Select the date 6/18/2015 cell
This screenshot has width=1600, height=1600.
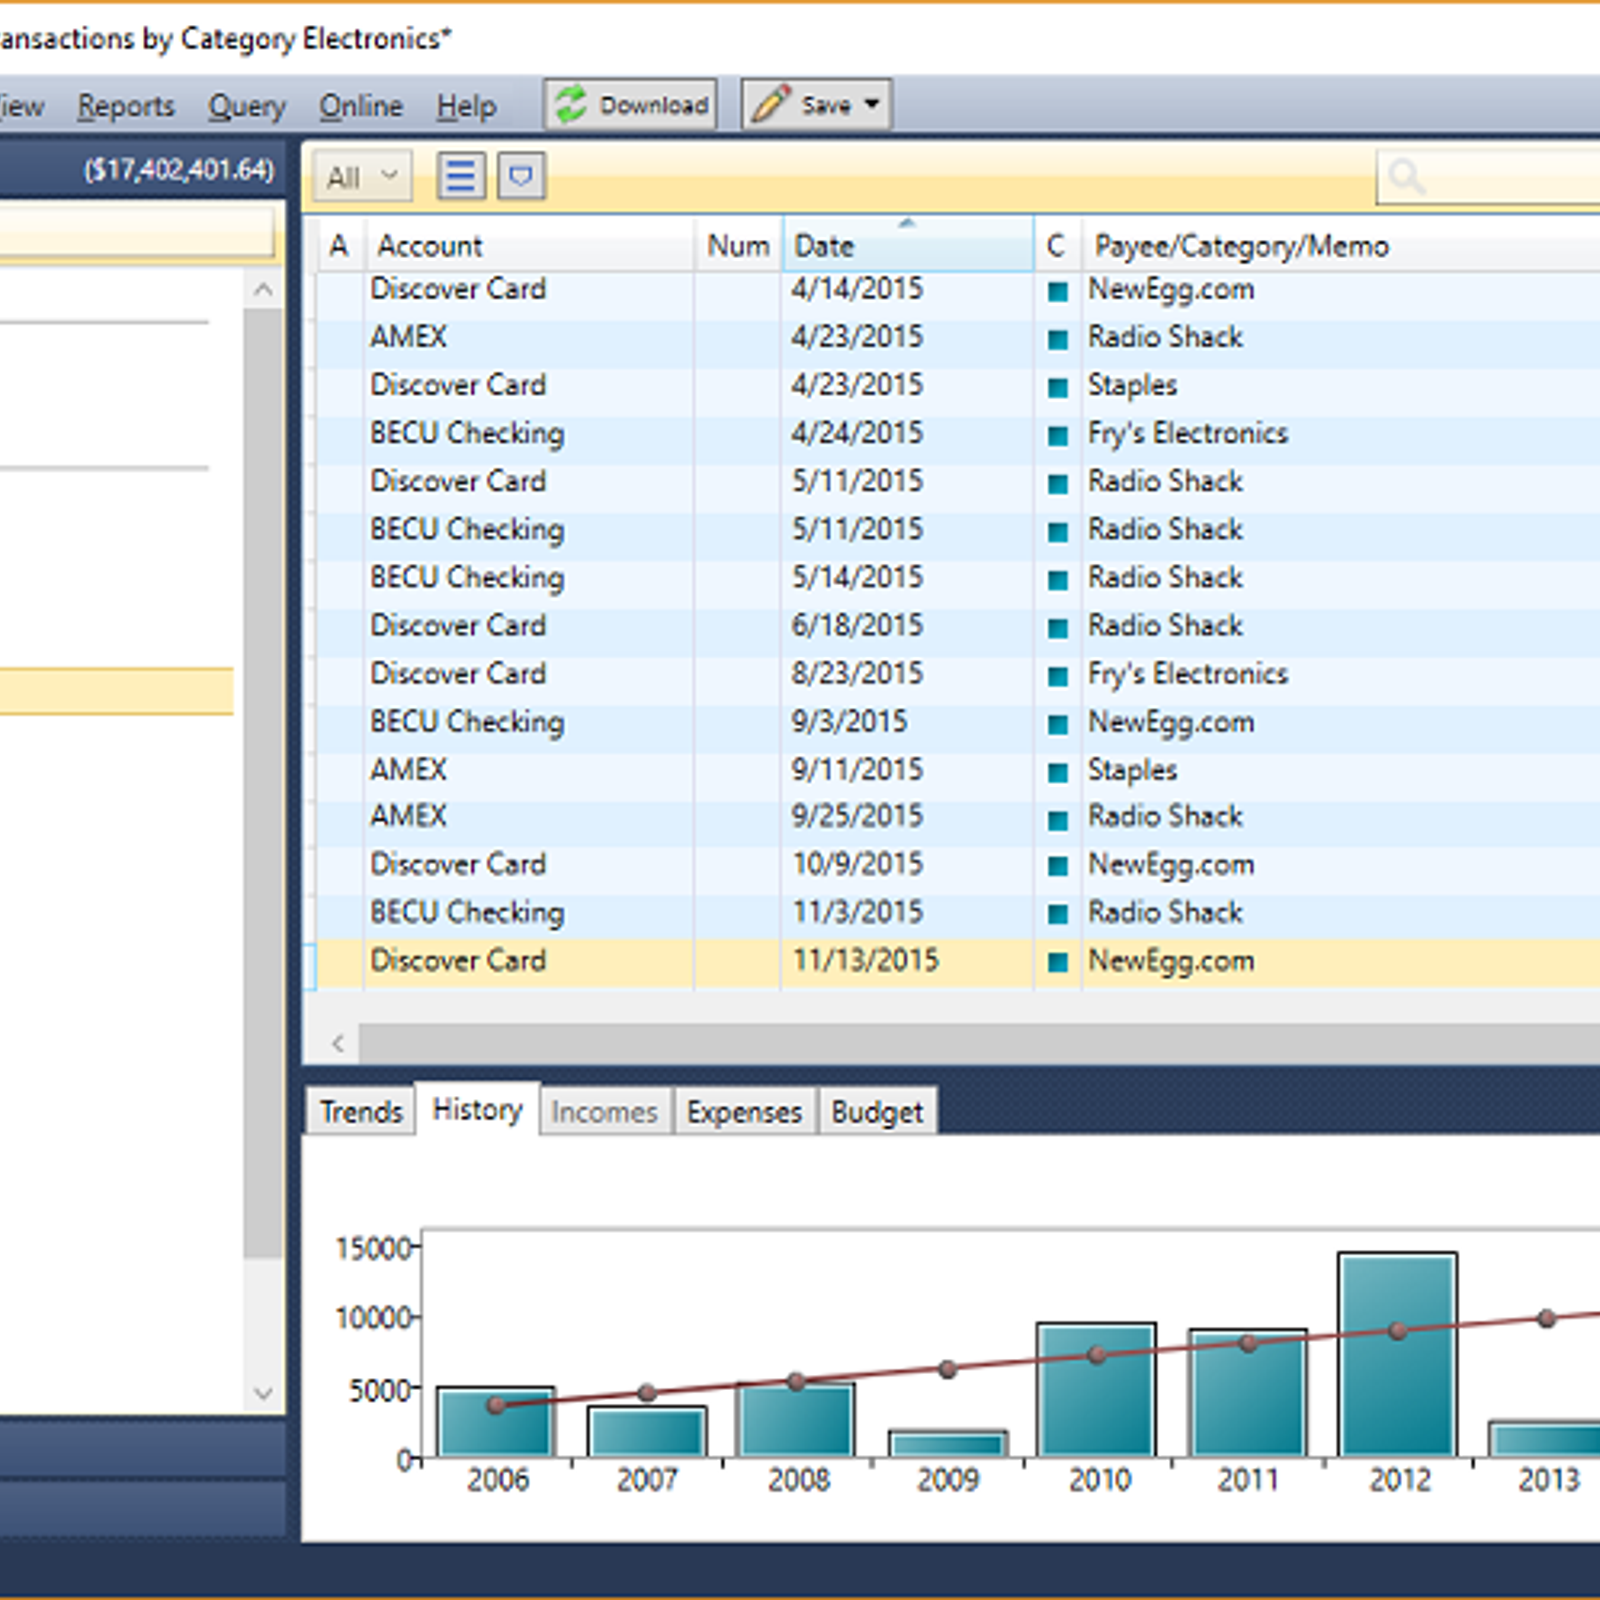[908, 625]
